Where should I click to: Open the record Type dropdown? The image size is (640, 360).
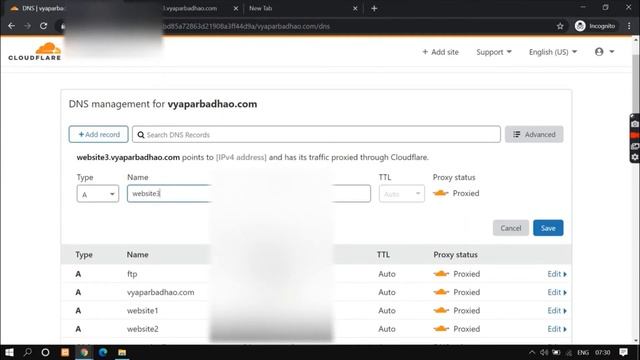click(x=98, y=194)
